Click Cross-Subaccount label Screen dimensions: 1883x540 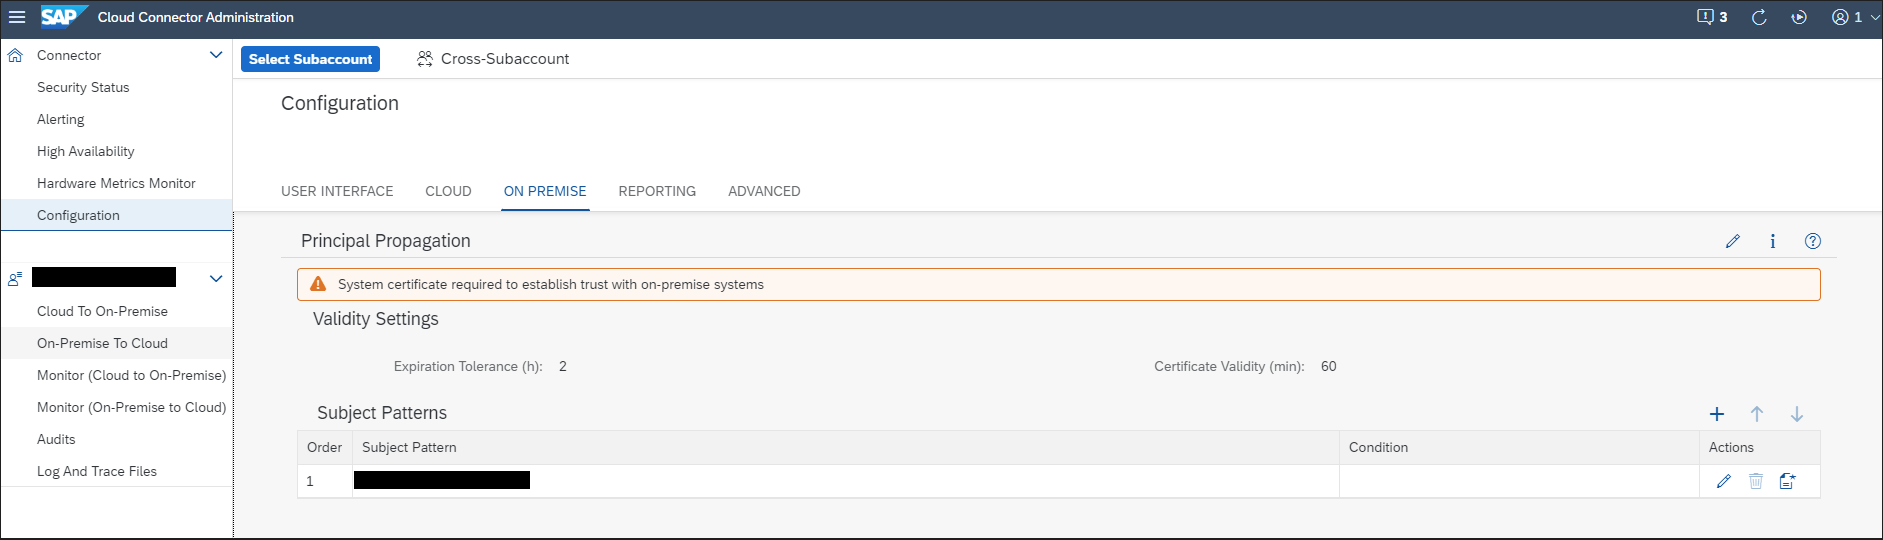[505, 59]
